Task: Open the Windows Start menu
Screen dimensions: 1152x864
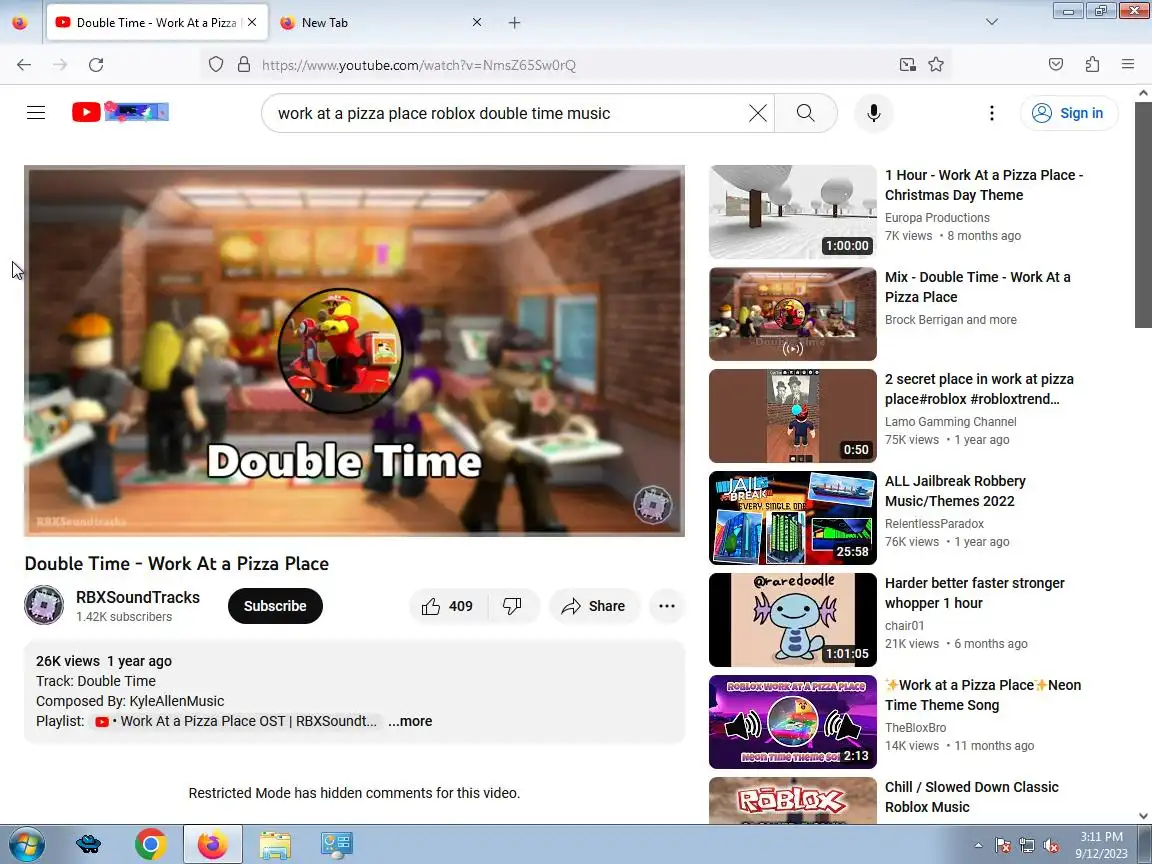Action: click(26, 844)
